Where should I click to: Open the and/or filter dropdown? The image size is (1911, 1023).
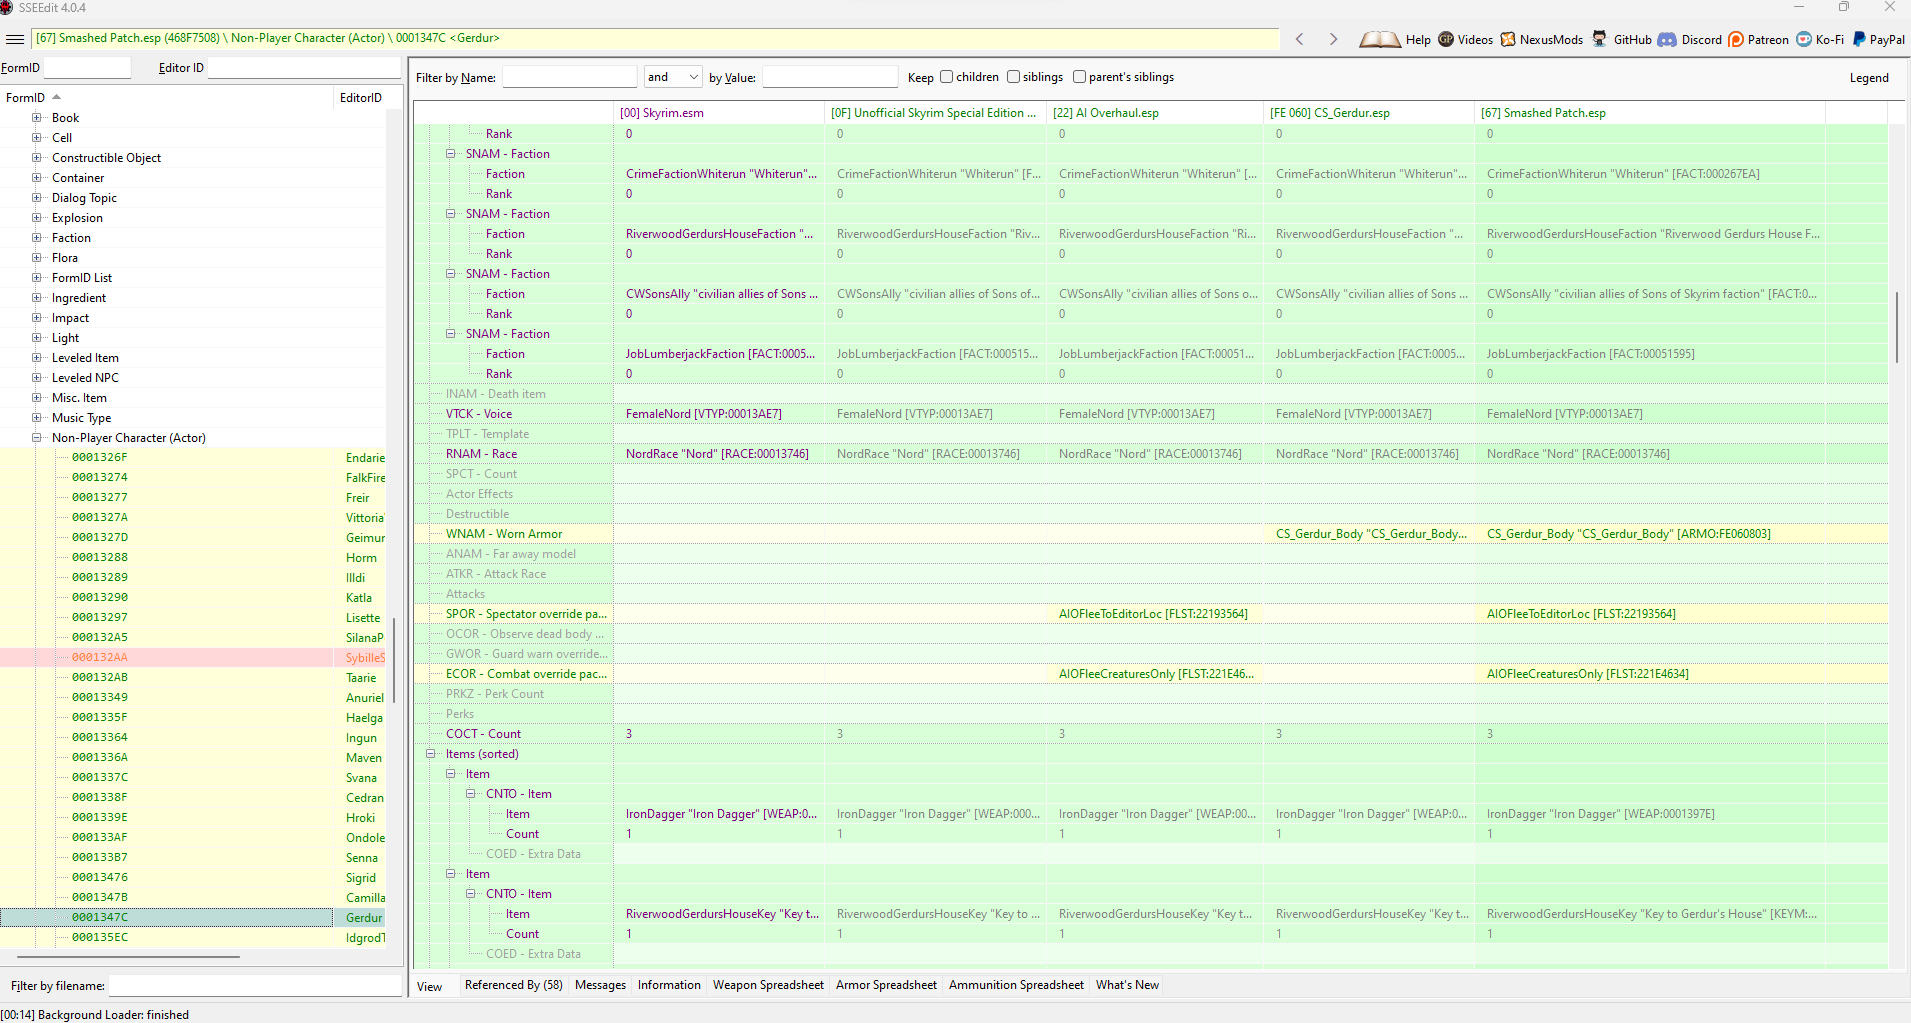click(x=673, y=77)
